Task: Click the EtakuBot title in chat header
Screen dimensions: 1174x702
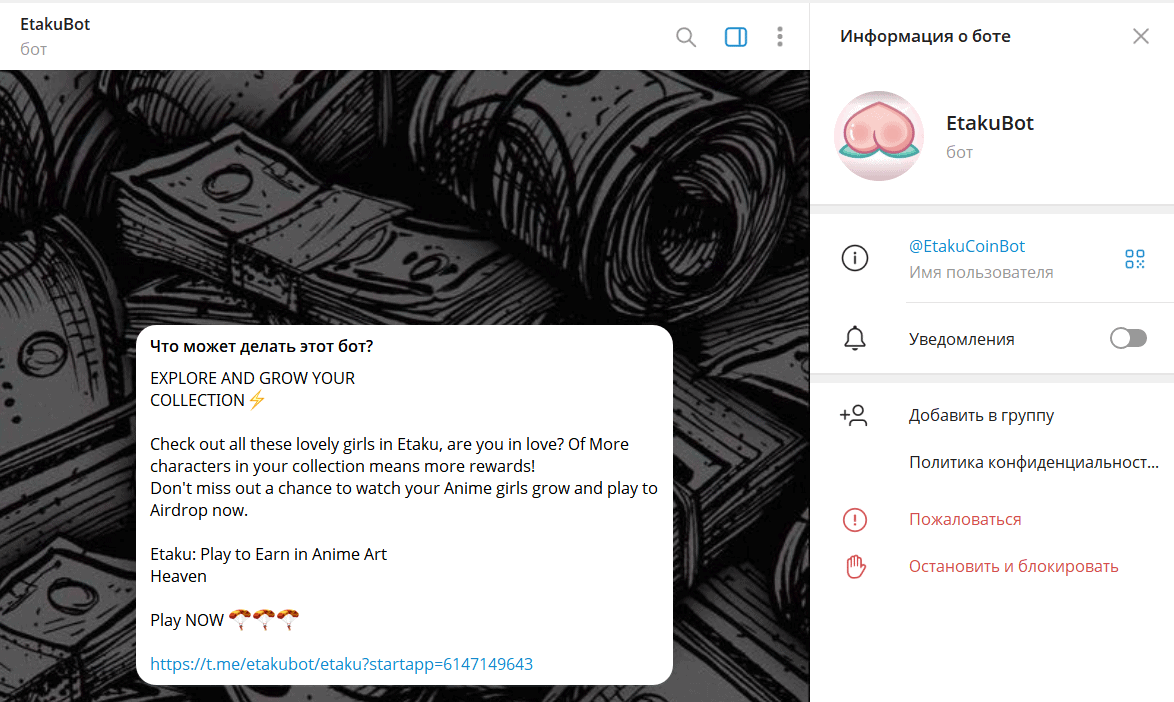Action: point(55,24)
